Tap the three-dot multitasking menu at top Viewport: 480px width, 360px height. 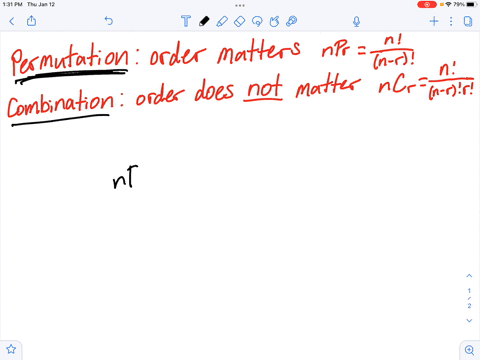point(240,5)
